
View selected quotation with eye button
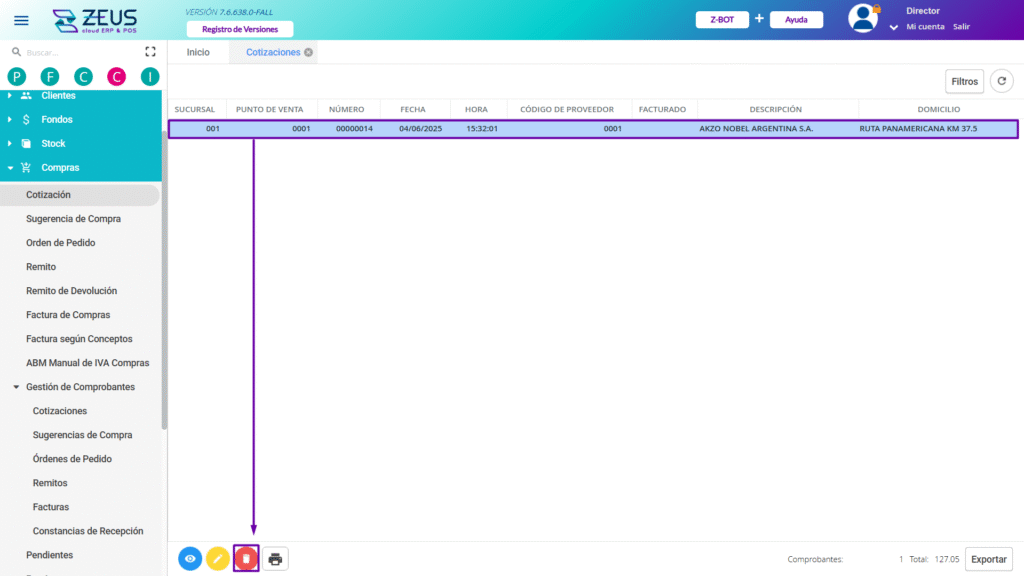click(x=190, y=558)
